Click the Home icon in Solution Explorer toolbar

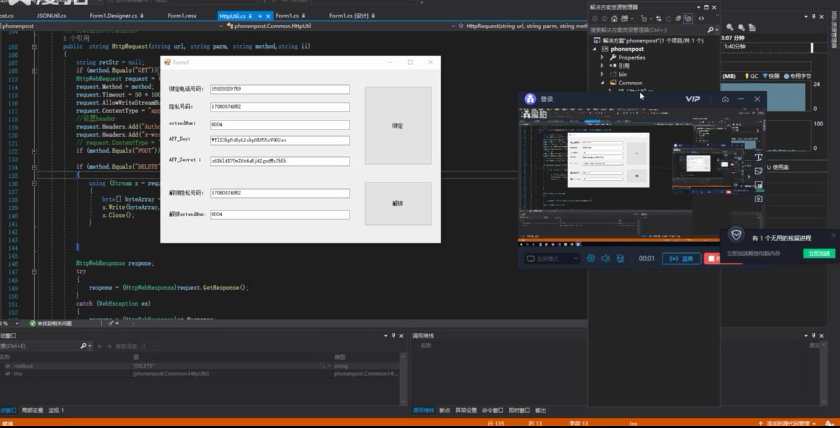coord(614,19)
